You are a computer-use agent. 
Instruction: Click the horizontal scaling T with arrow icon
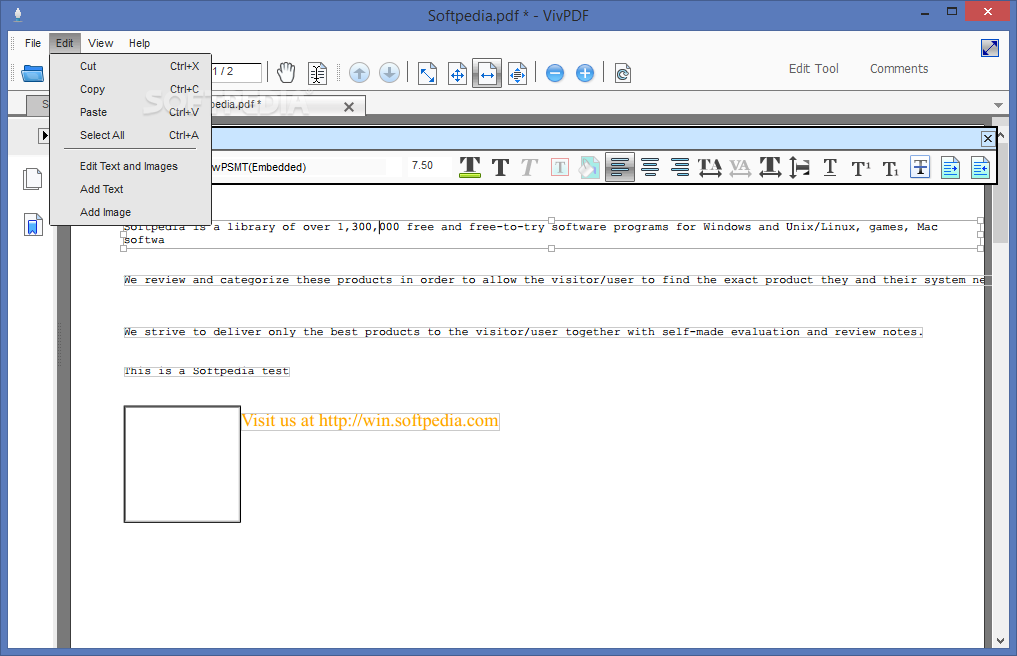[770, 167]
